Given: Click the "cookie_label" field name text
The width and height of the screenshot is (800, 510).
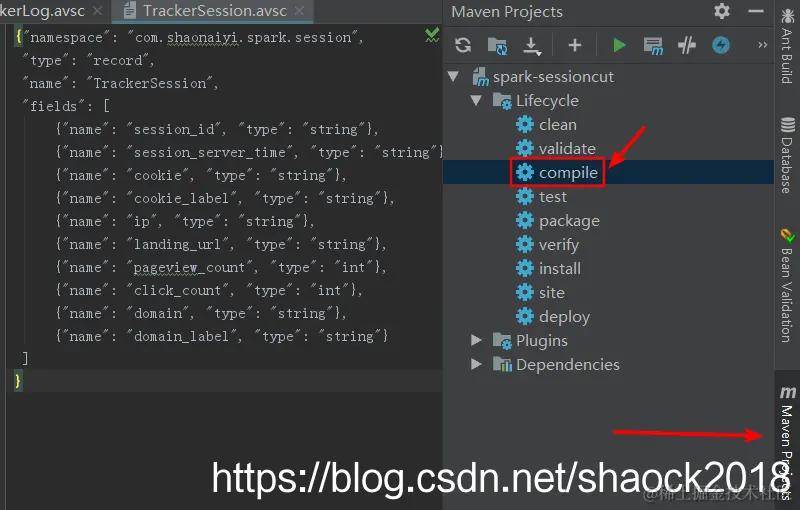Looking at the screenshot, I should pyautogui.click(x=182, y=198).
